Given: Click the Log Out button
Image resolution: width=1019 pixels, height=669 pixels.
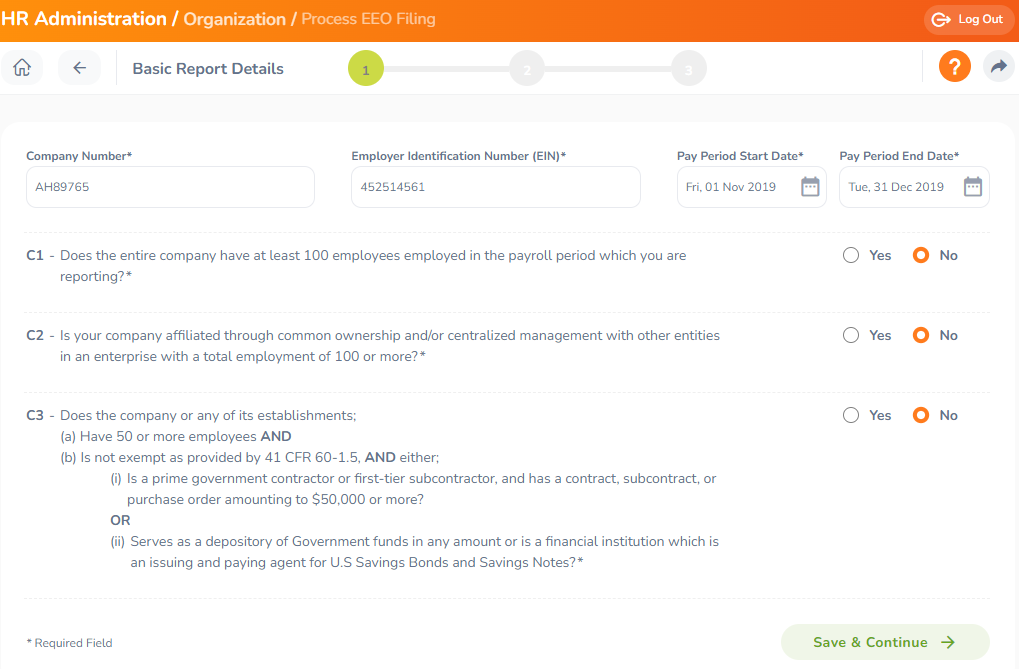Looking at the screenshot, I should click(x=968, y=20).
